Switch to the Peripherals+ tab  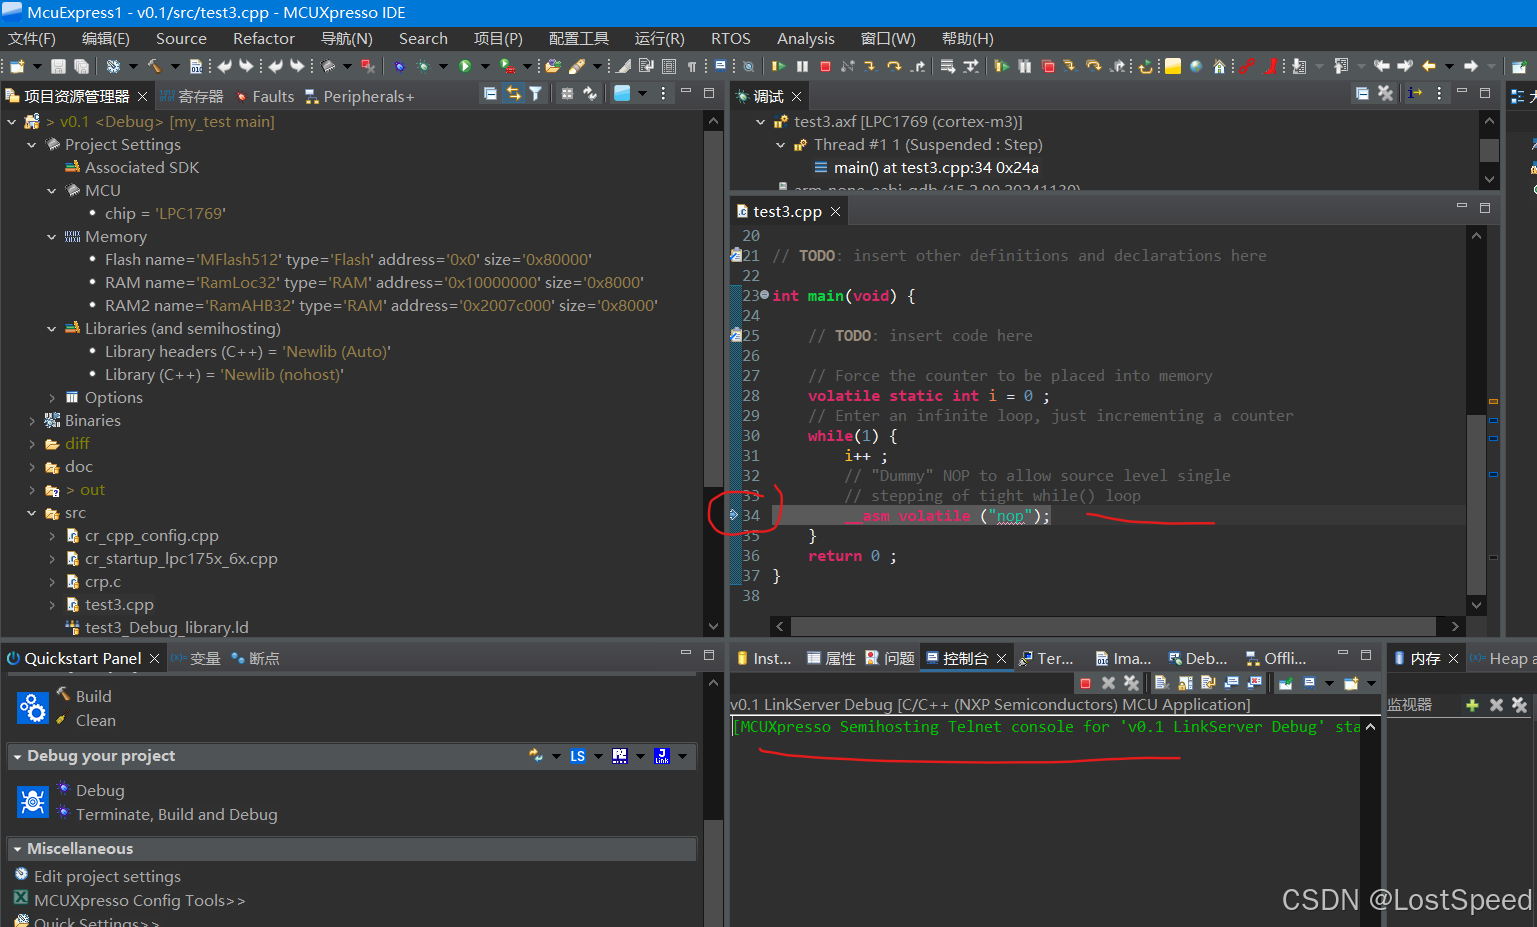359,96
